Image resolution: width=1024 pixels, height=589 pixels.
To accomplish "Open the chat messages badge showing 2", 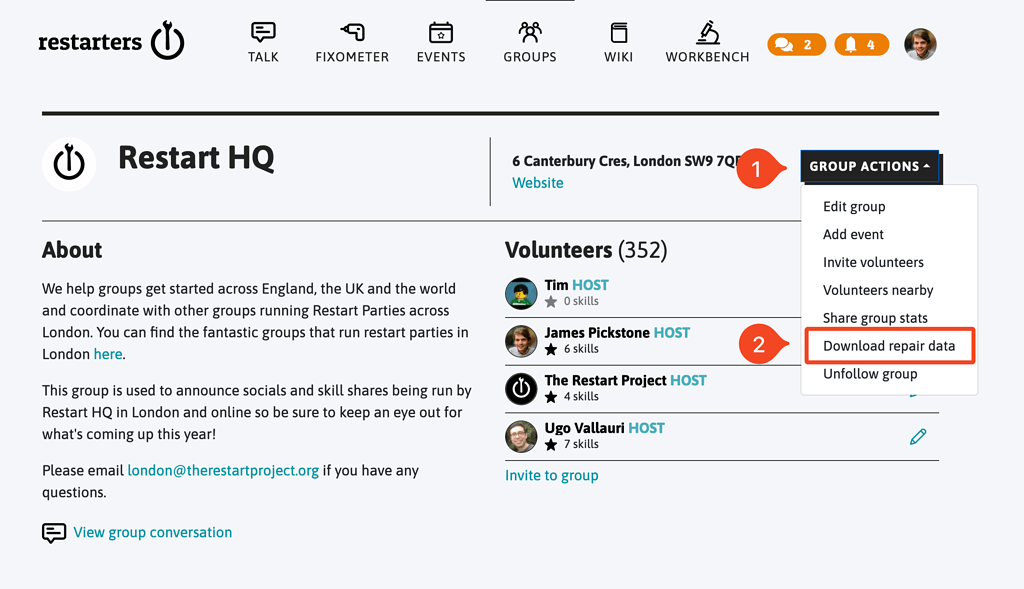I will coord(796,45).
